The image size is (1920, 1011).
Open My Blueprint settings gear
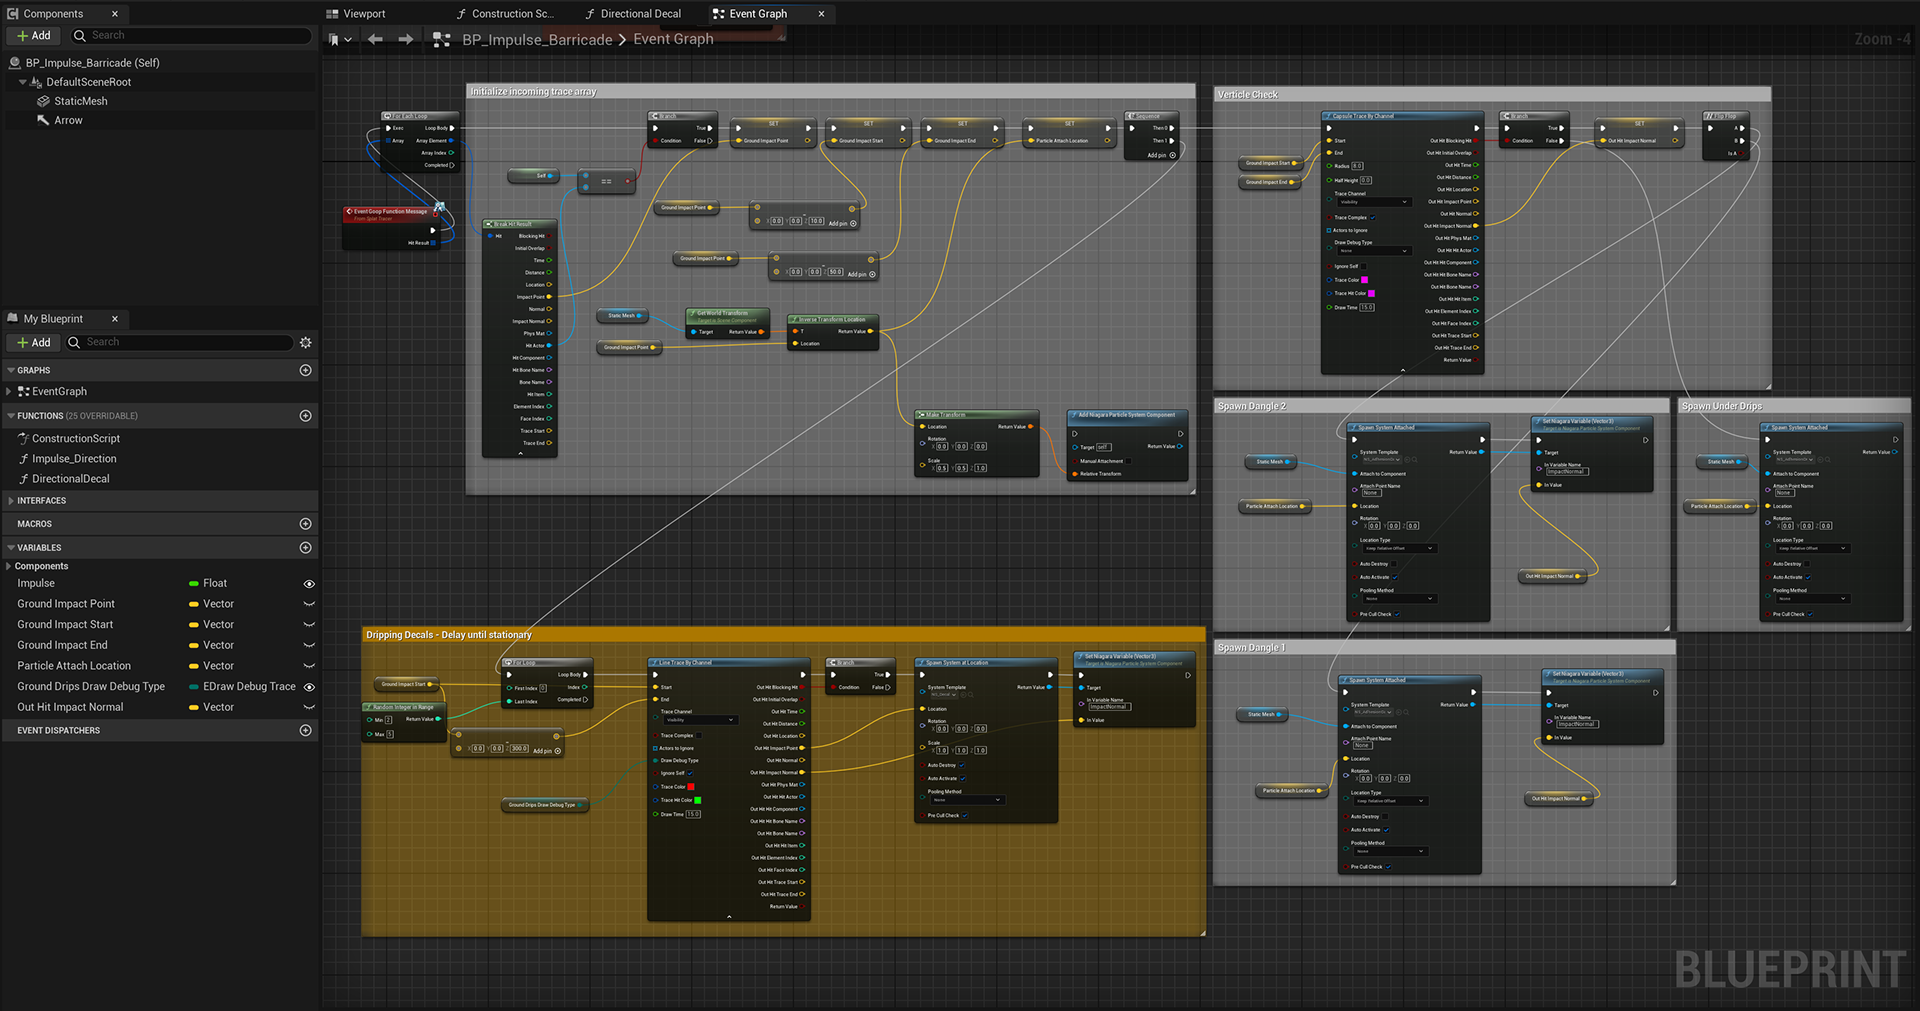(306, 342)
